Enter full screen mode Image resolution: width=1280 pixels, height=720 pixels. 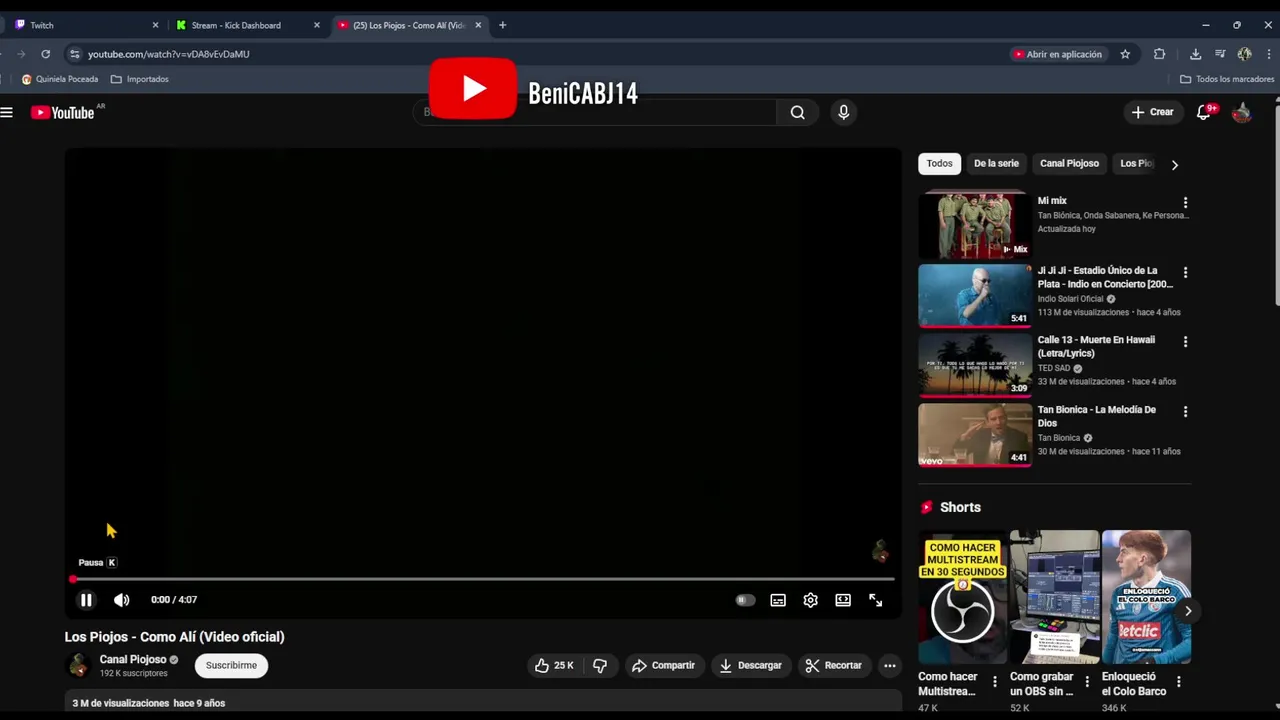(x=876, y=600)
